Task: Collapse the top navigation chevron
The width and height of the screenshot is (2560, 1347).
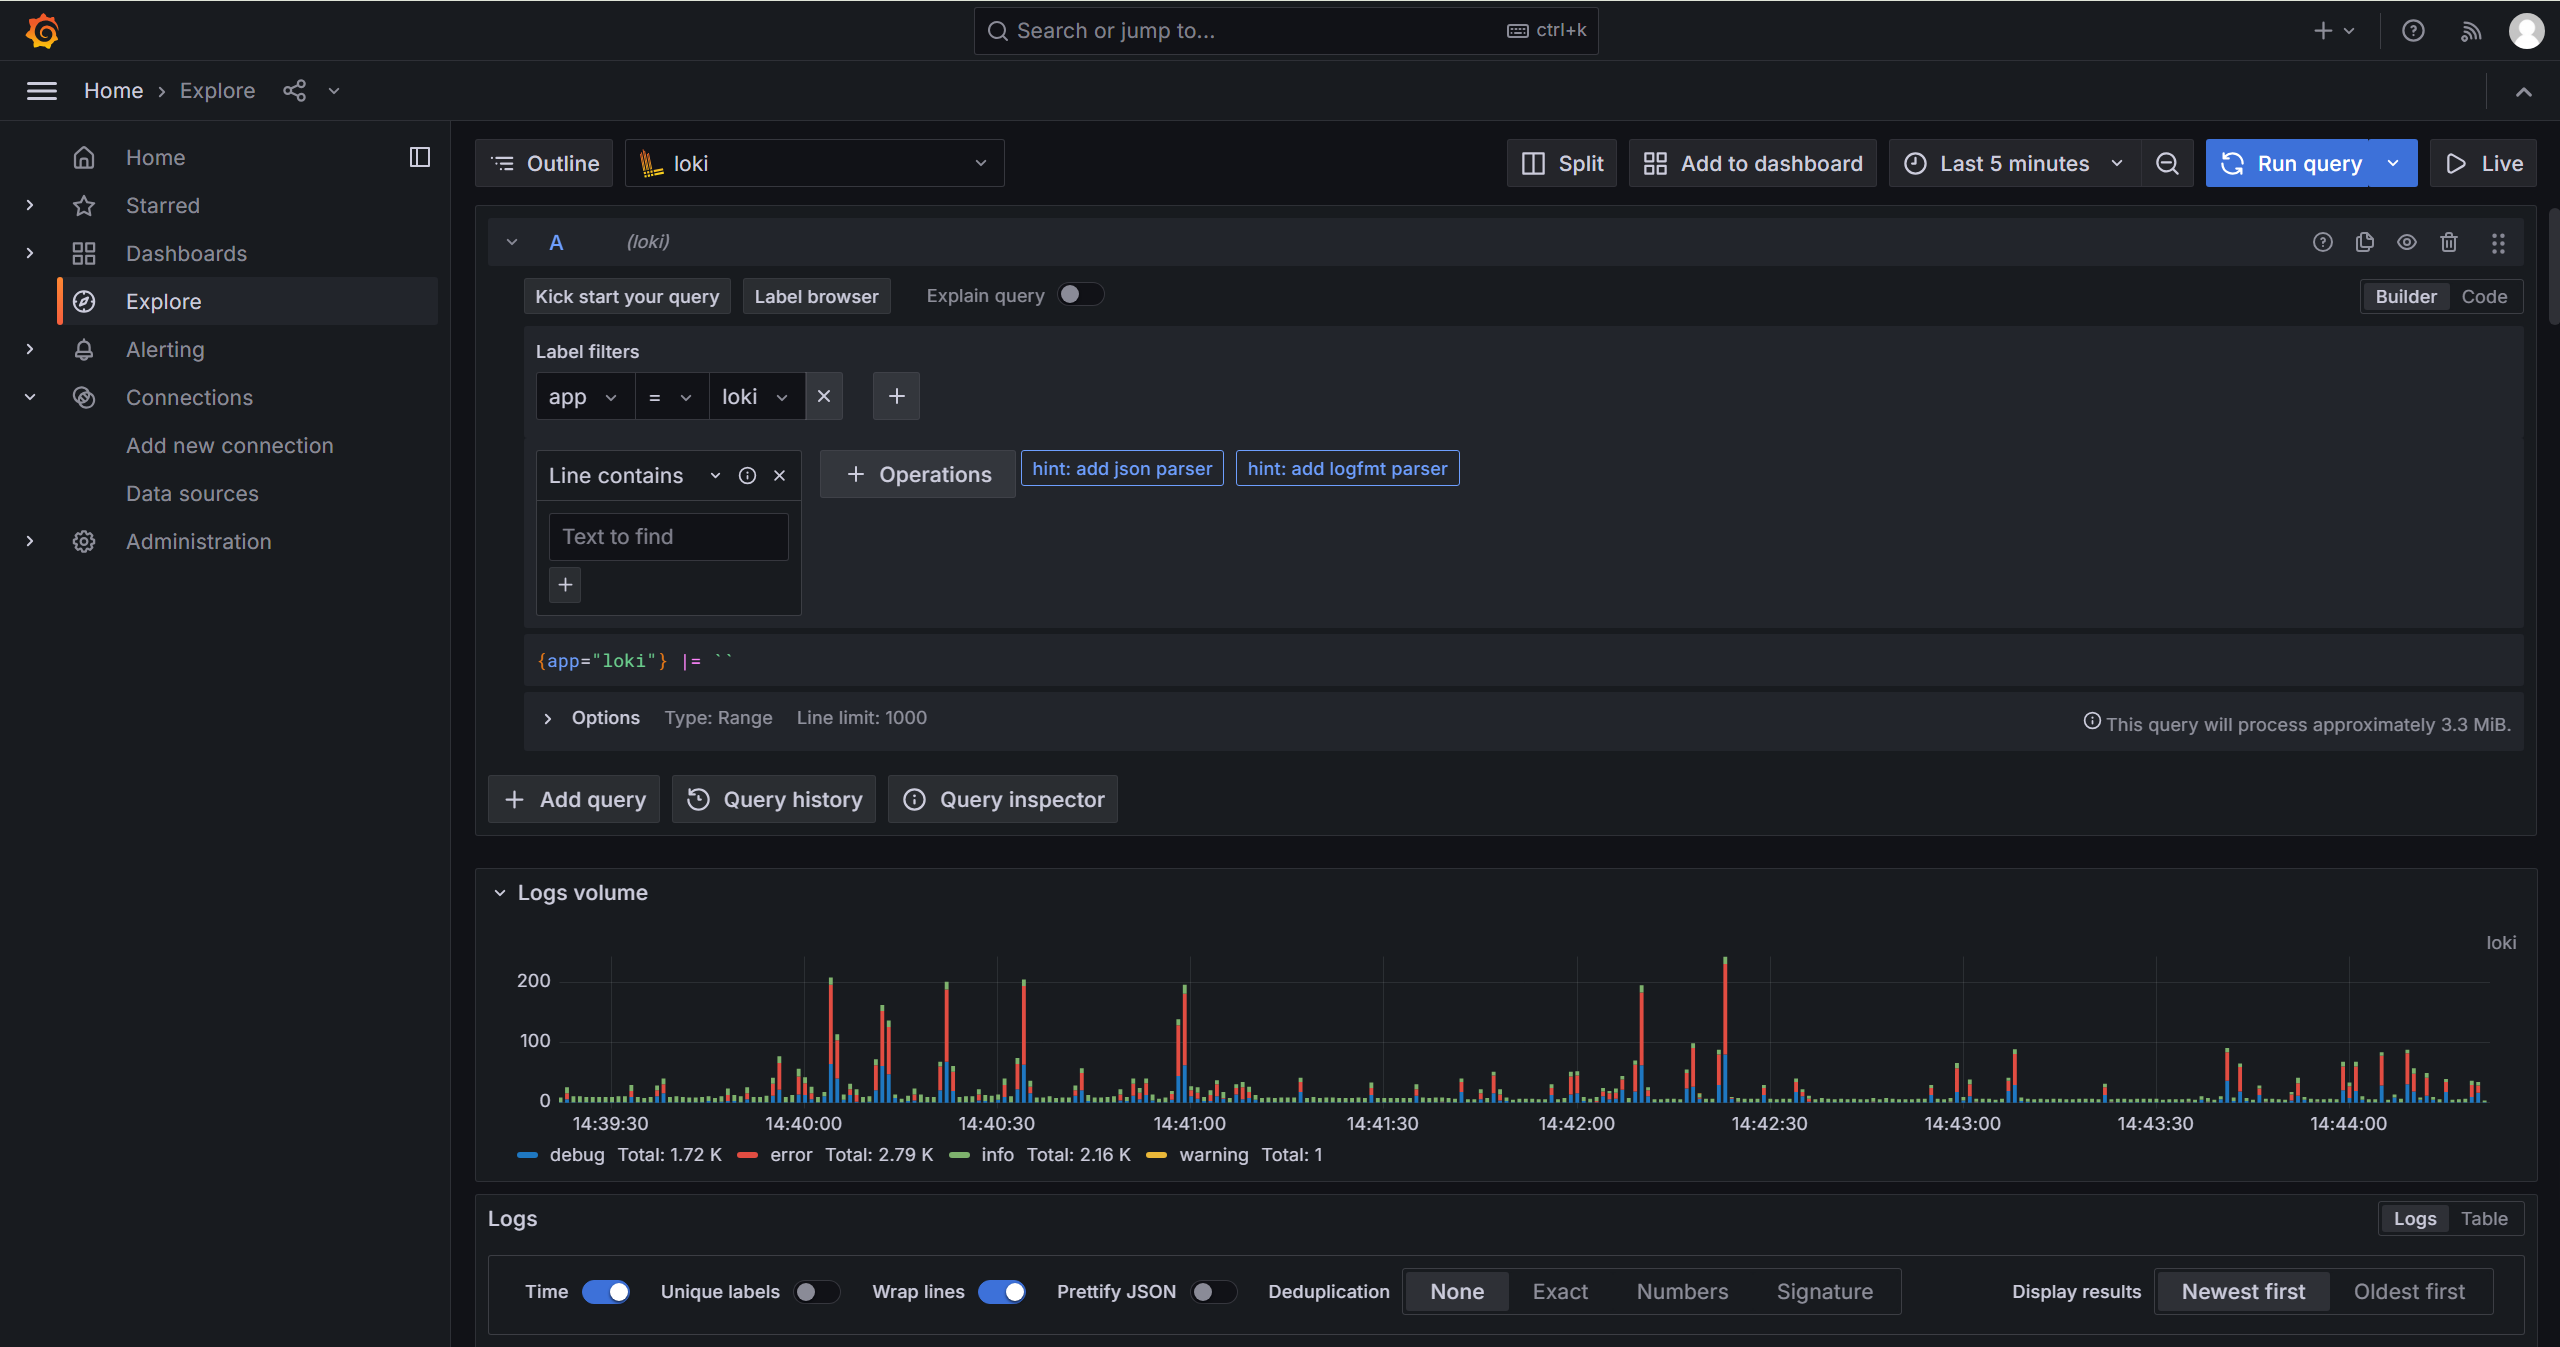Action: pos(2524,91)
